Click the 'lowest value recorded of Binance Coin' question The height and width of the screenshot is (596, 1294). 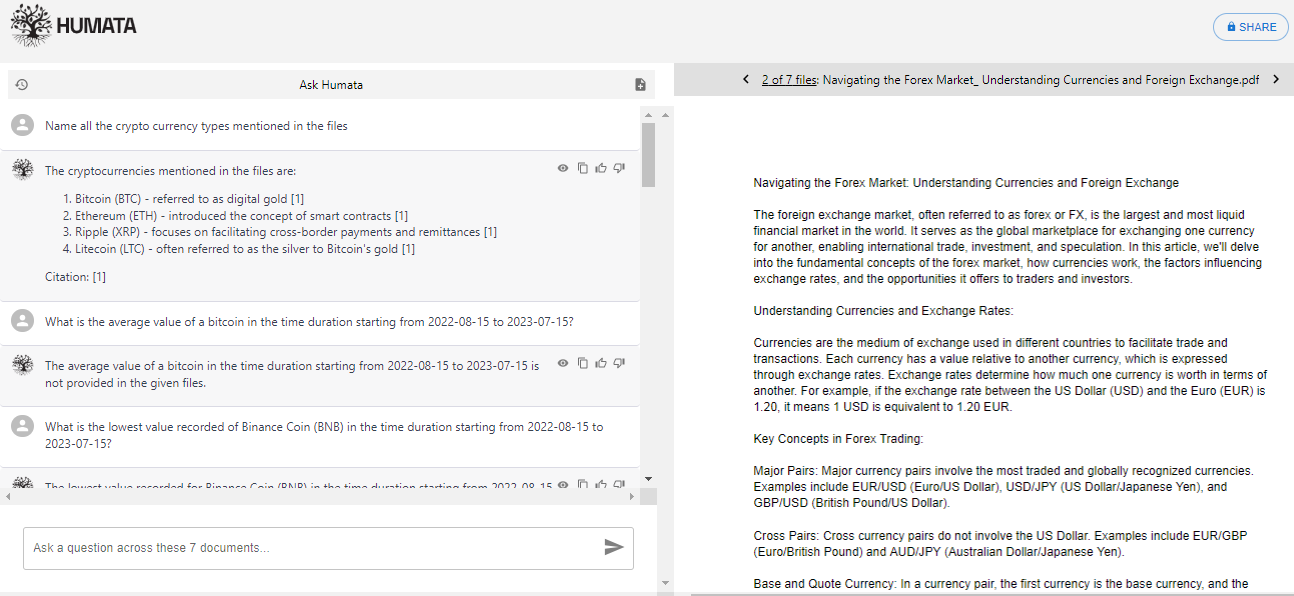[x=324, y=435]
